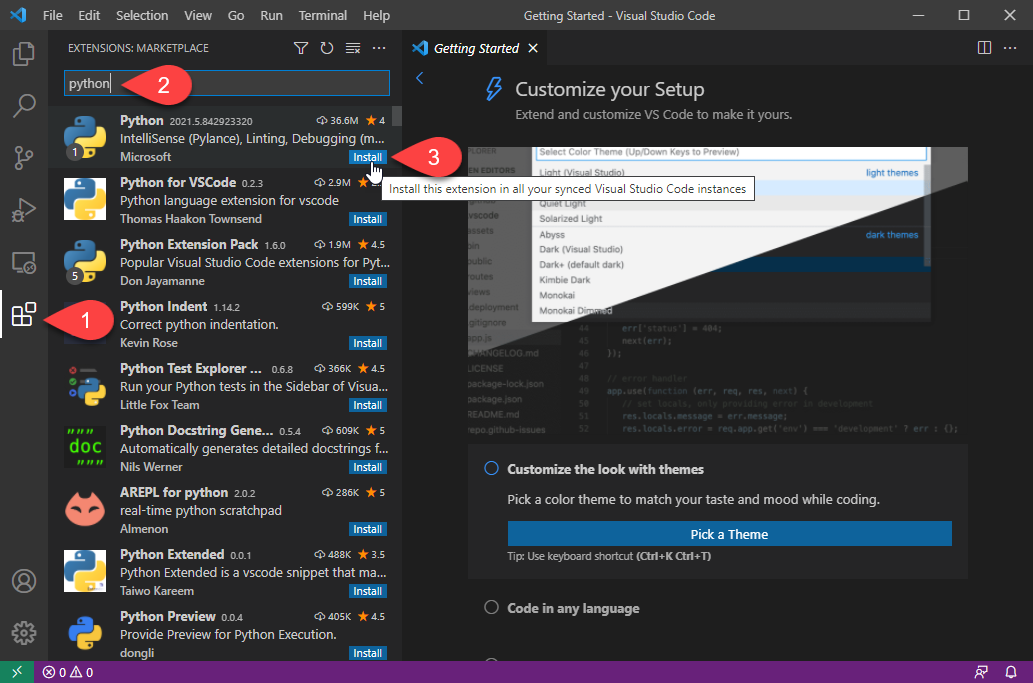Open the Run menu

click(x=271, y=15)
